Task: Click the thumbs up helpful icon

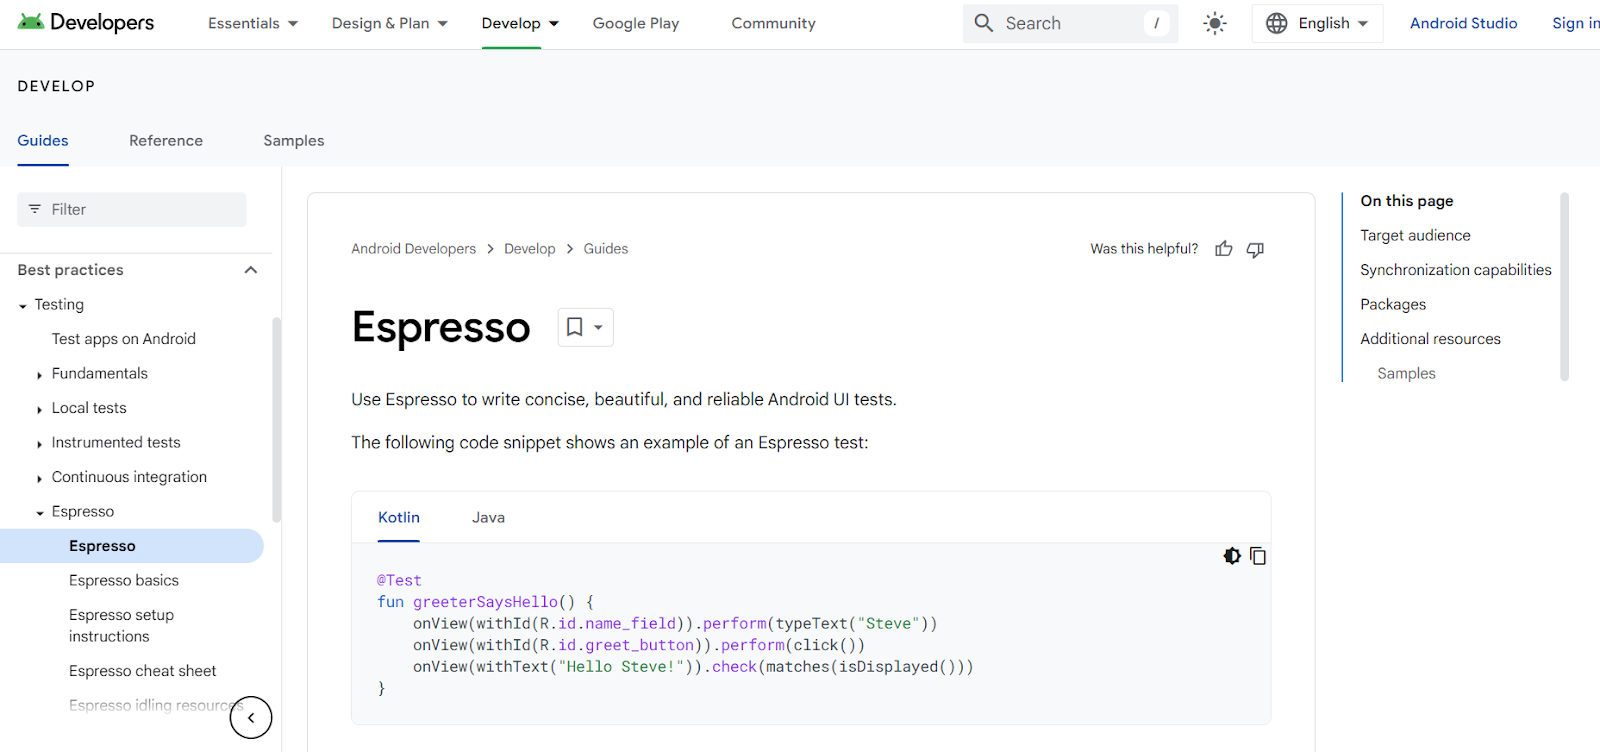Action: pyautogui.click(x=1224, y=249)
